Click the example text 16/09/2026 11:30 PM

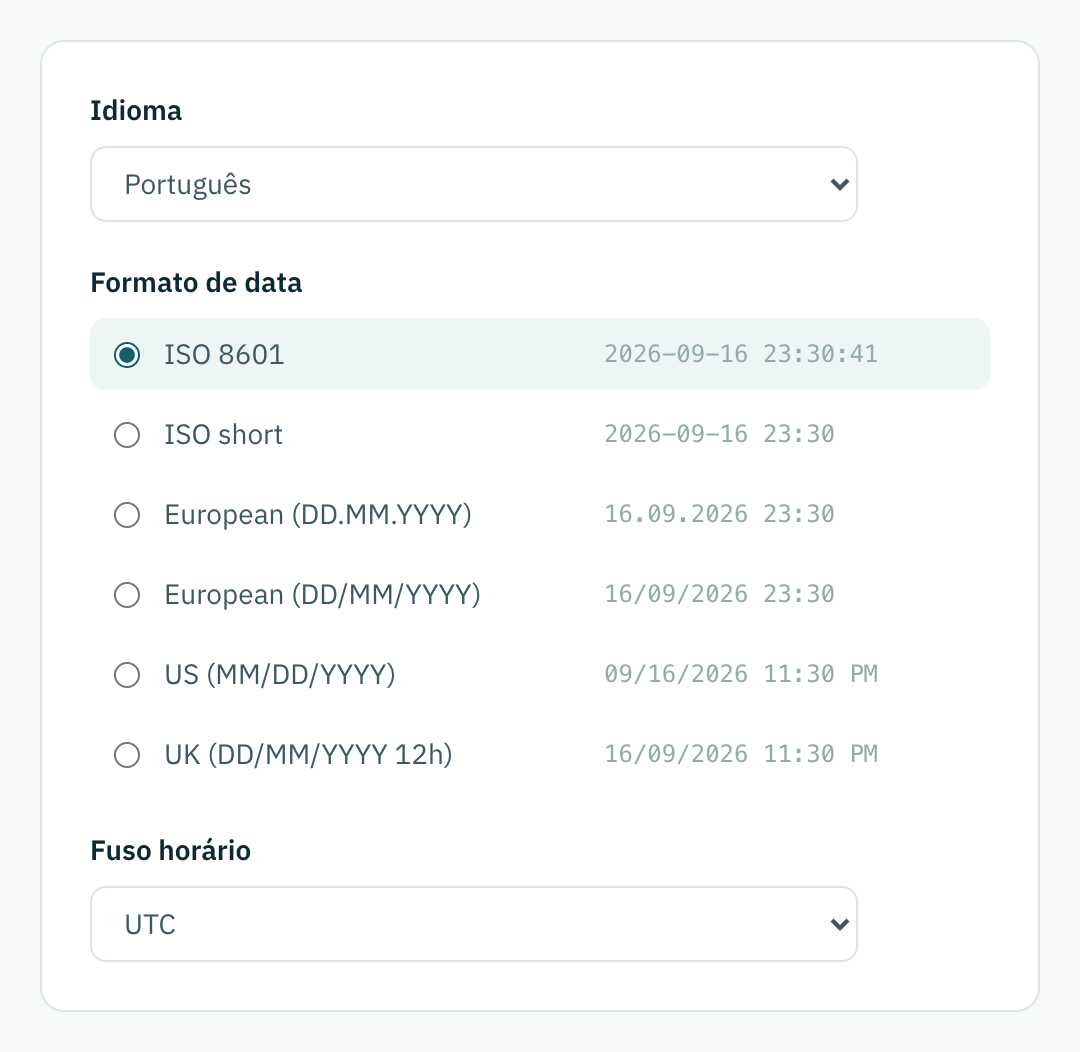tap(741, 754)
